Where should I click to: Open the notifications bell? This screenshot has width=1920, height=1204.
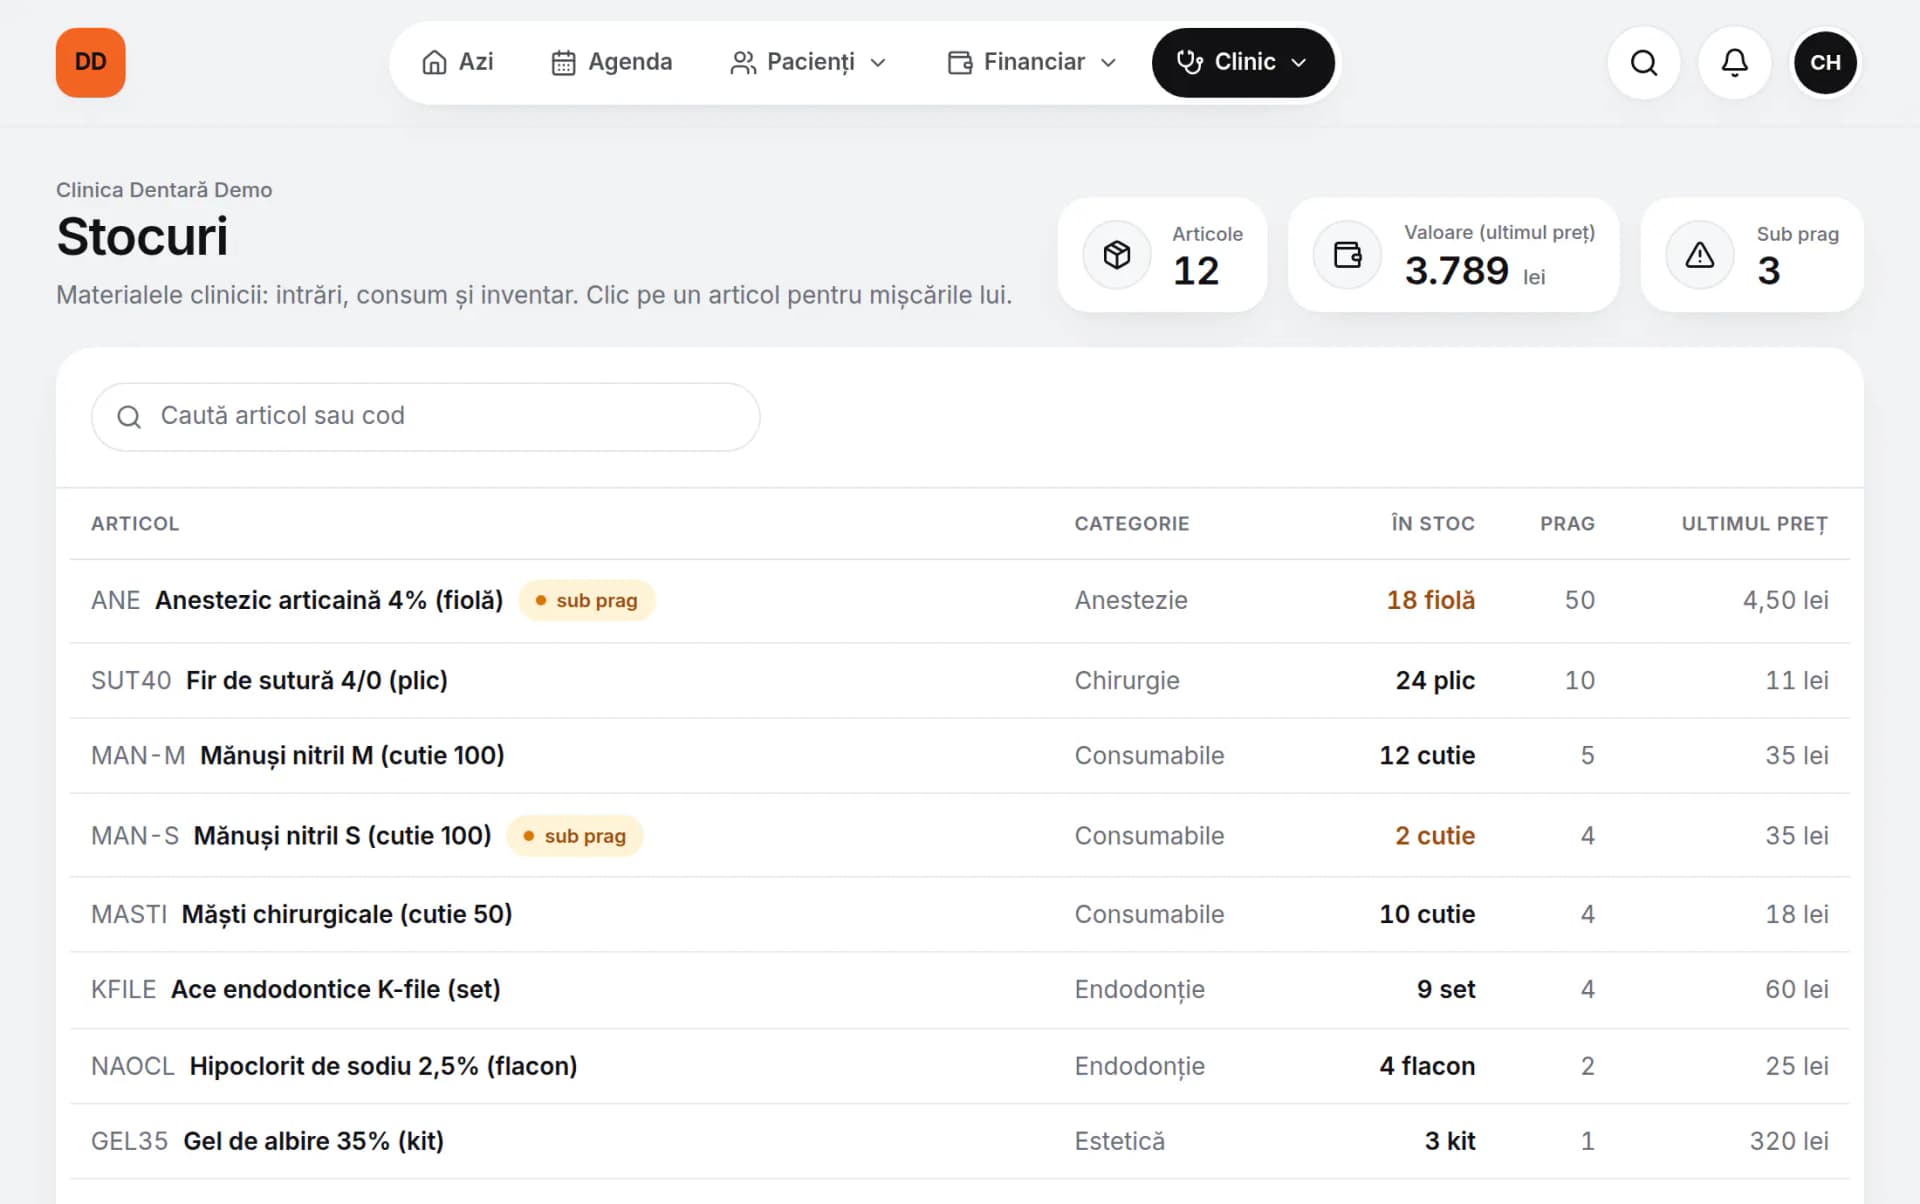click(1734, 62)
